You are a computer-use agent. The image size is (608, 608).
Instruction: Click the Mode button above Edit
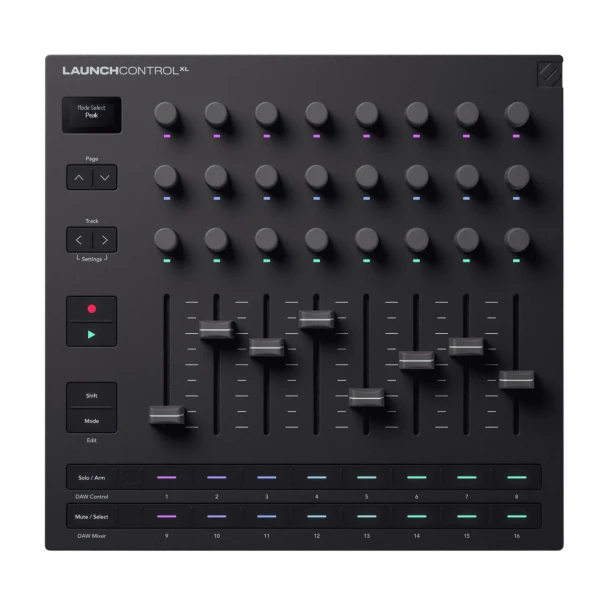(92, 421)
